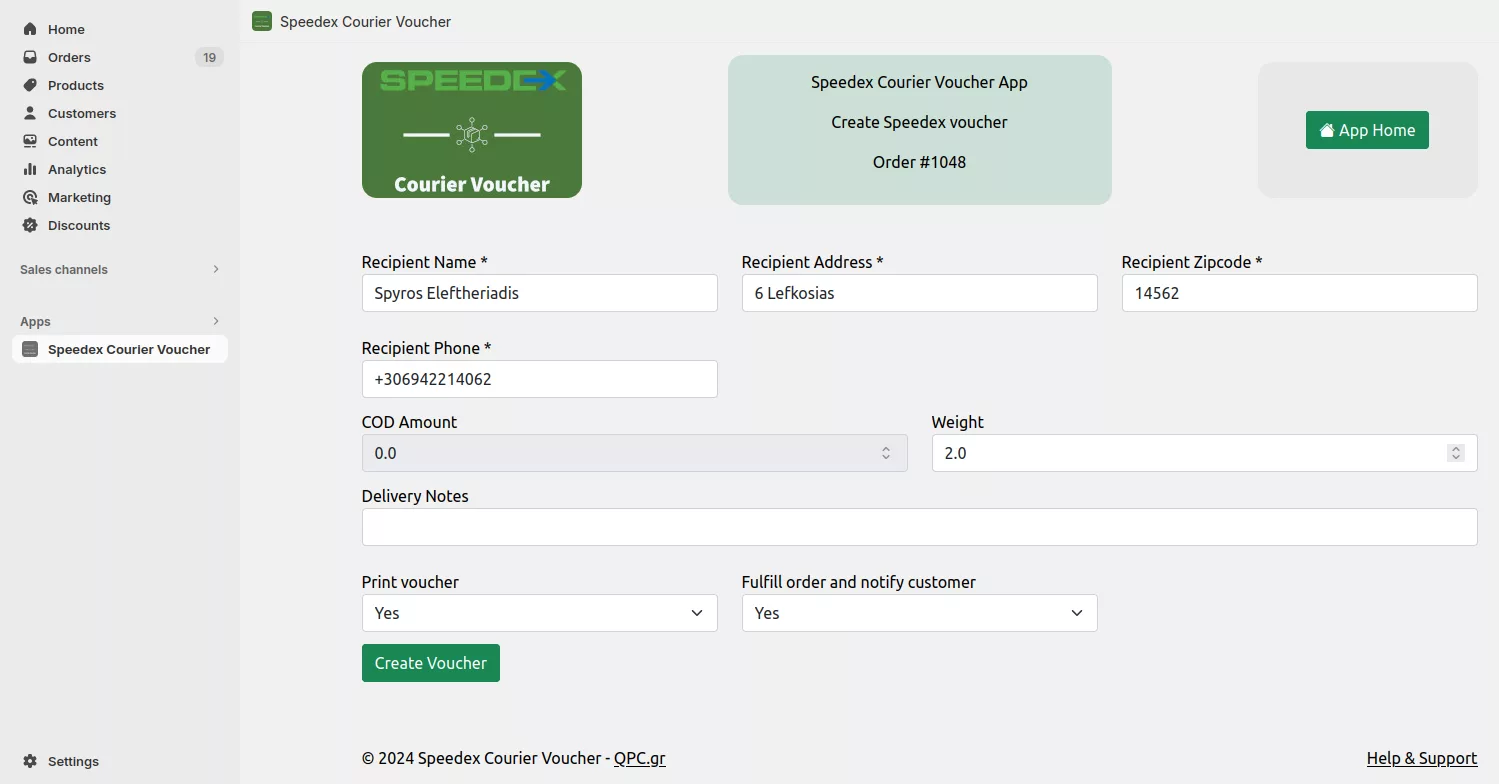
Task: Click the Speedex Courier Voucher logo
Action: click(472, 130)
